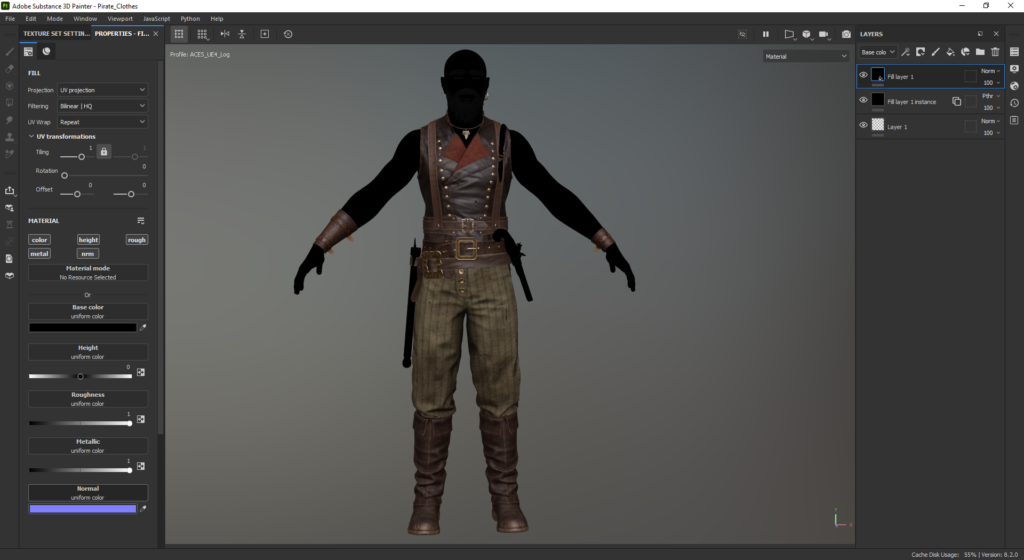Hide the Fill layer 1 instance layer
Screen dimensions: 1024x560
[x=863, y=100]
